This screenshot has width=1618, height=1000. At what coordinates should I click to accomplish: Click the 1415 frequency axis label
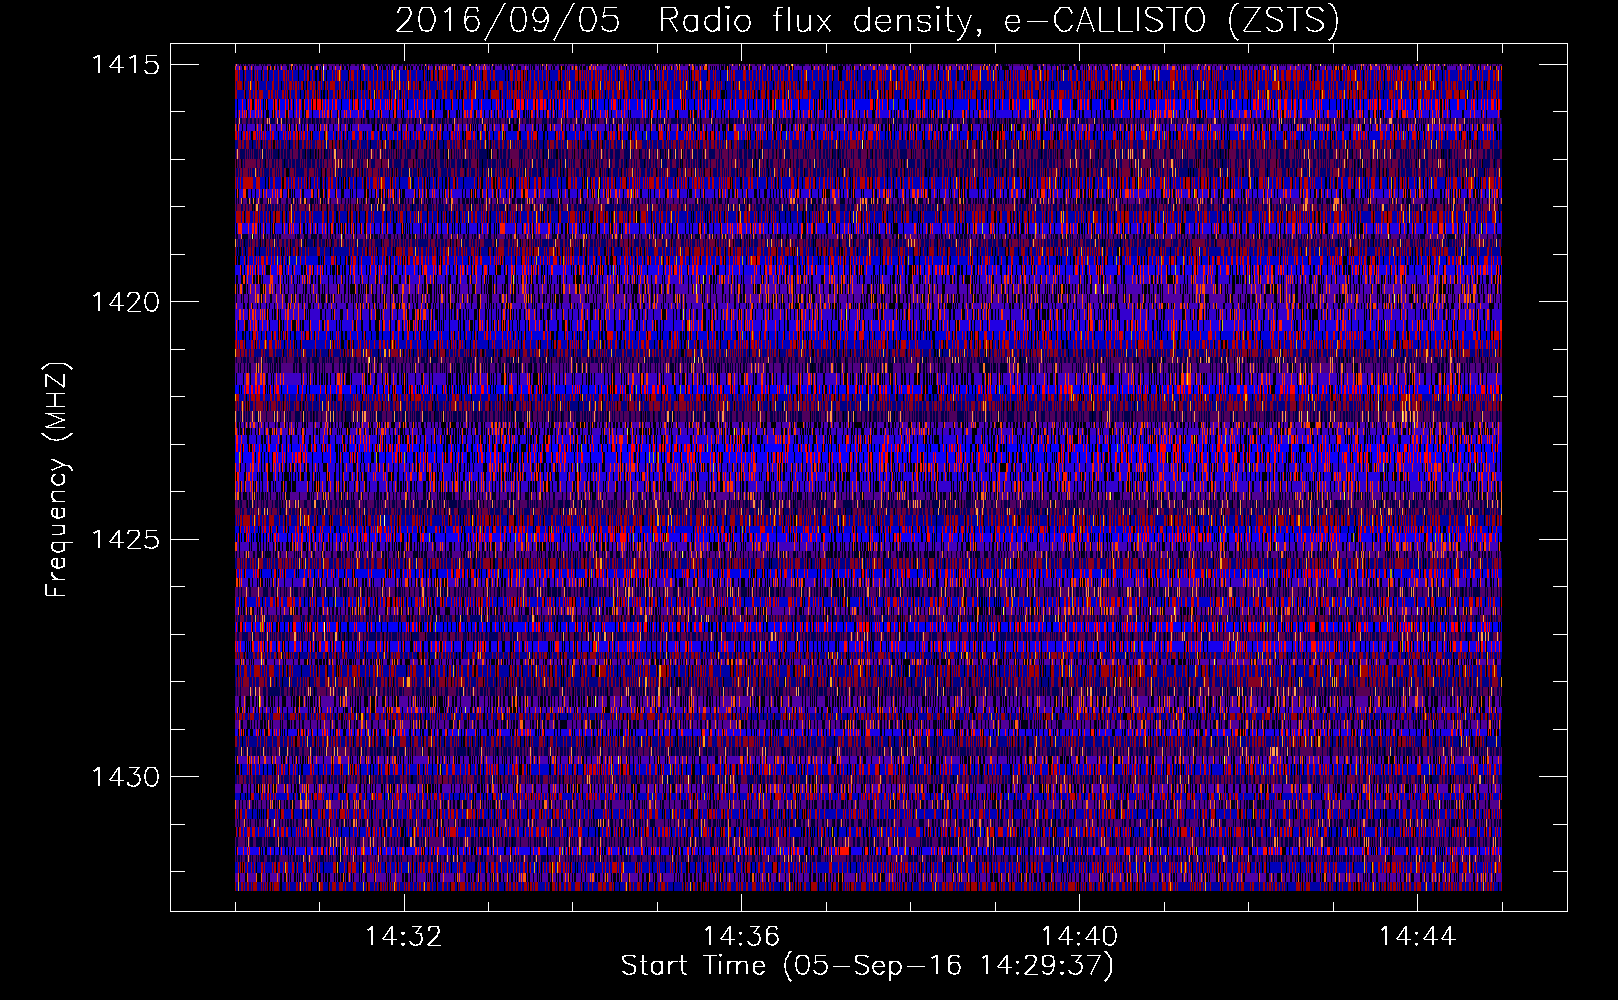[x=125, y=65]
